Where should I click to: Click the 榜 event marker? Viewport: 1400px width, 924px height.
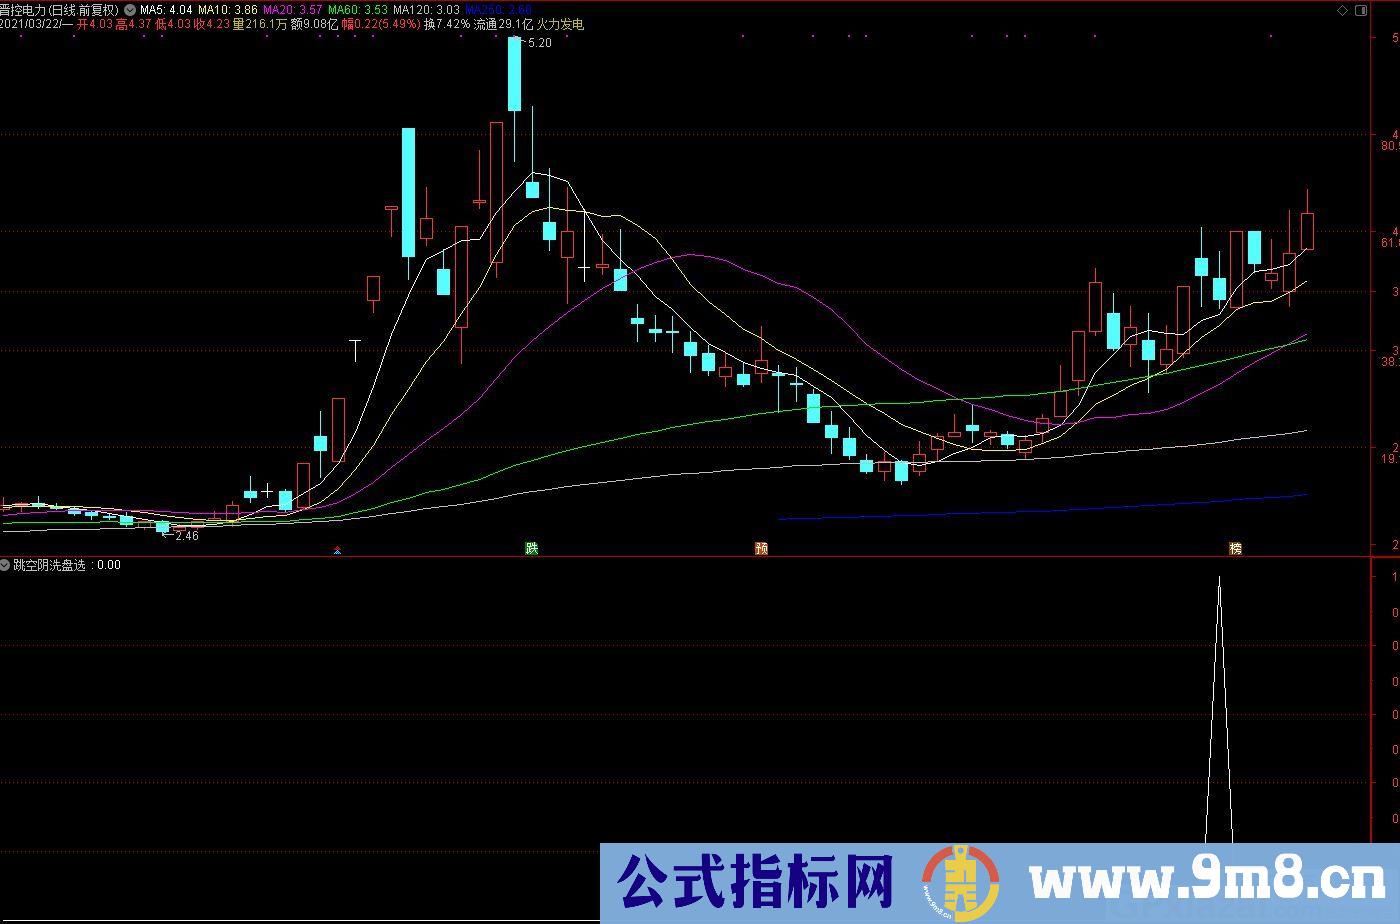[x=1235, y=548]
